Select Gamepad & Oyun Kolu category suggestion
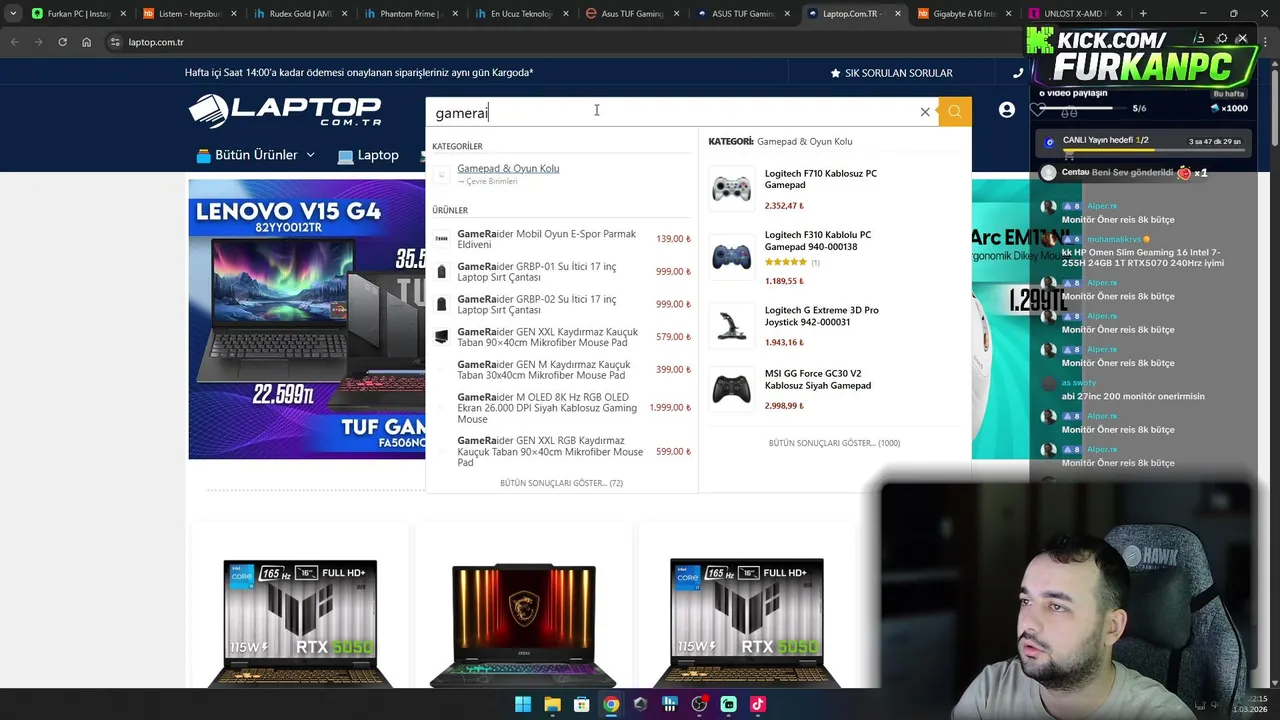 click(508, 168)
